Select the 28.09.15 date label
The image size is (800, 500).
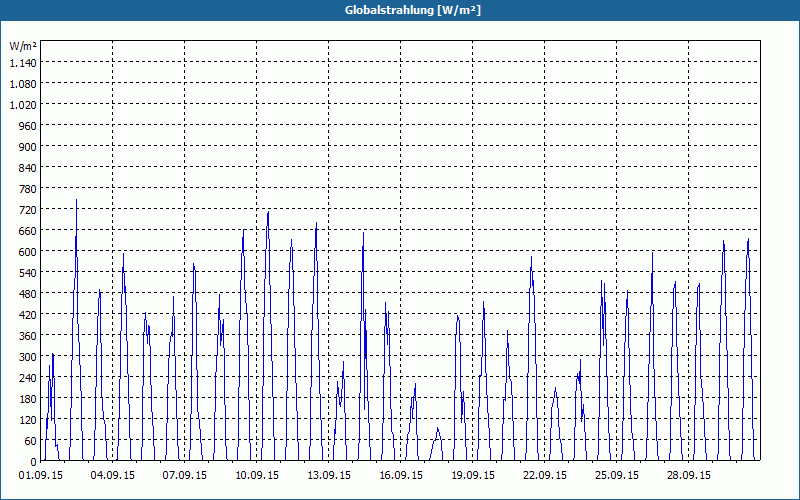click(688, 476)
